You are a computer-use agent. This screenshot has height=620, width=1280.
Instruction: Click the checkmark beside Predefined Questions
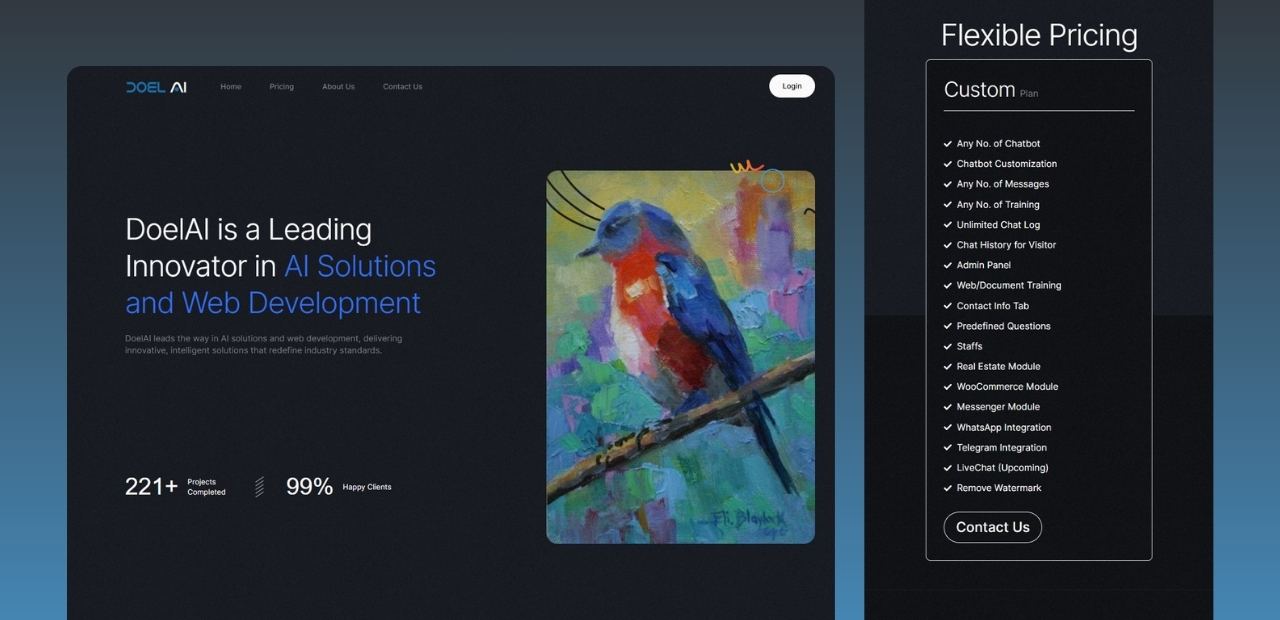pyautogui.click(x=948, y=326)
